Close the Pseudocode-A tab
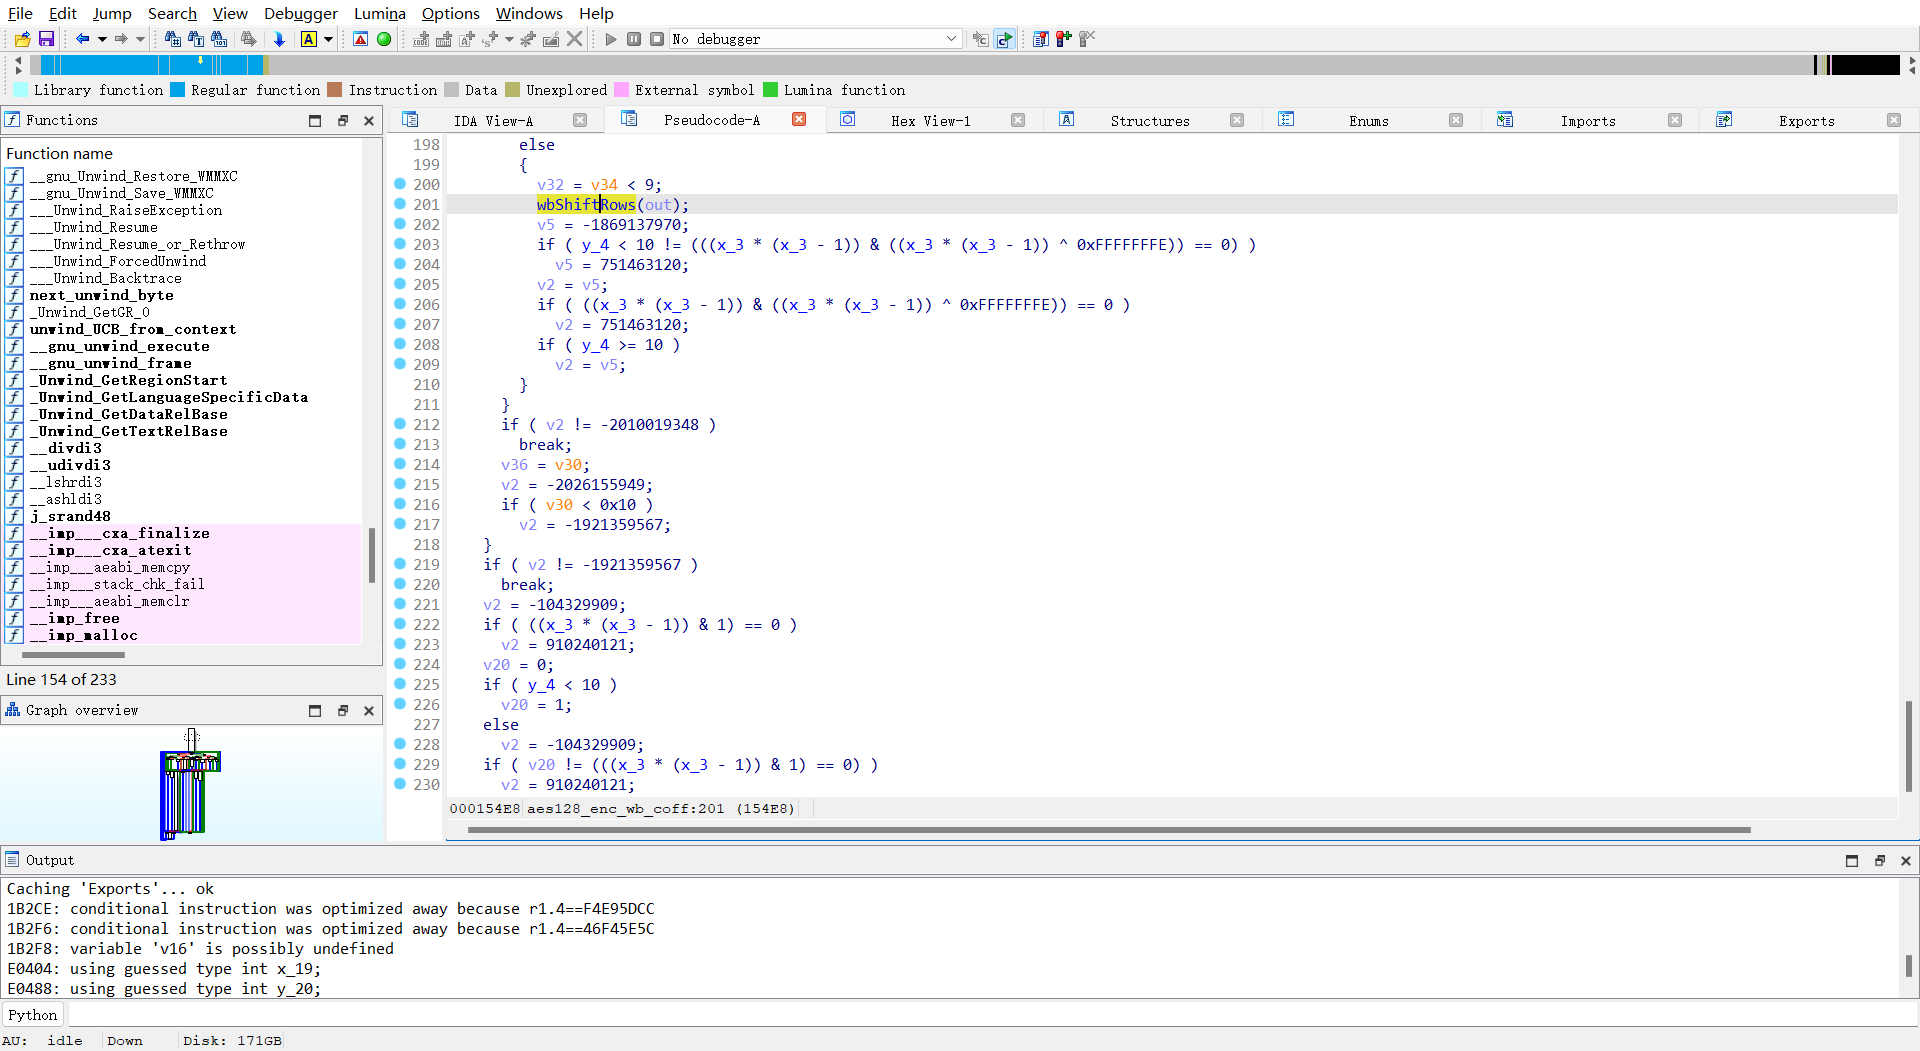The width and height of the screenshot is (1920, 1051). click(x=799, y=119)
